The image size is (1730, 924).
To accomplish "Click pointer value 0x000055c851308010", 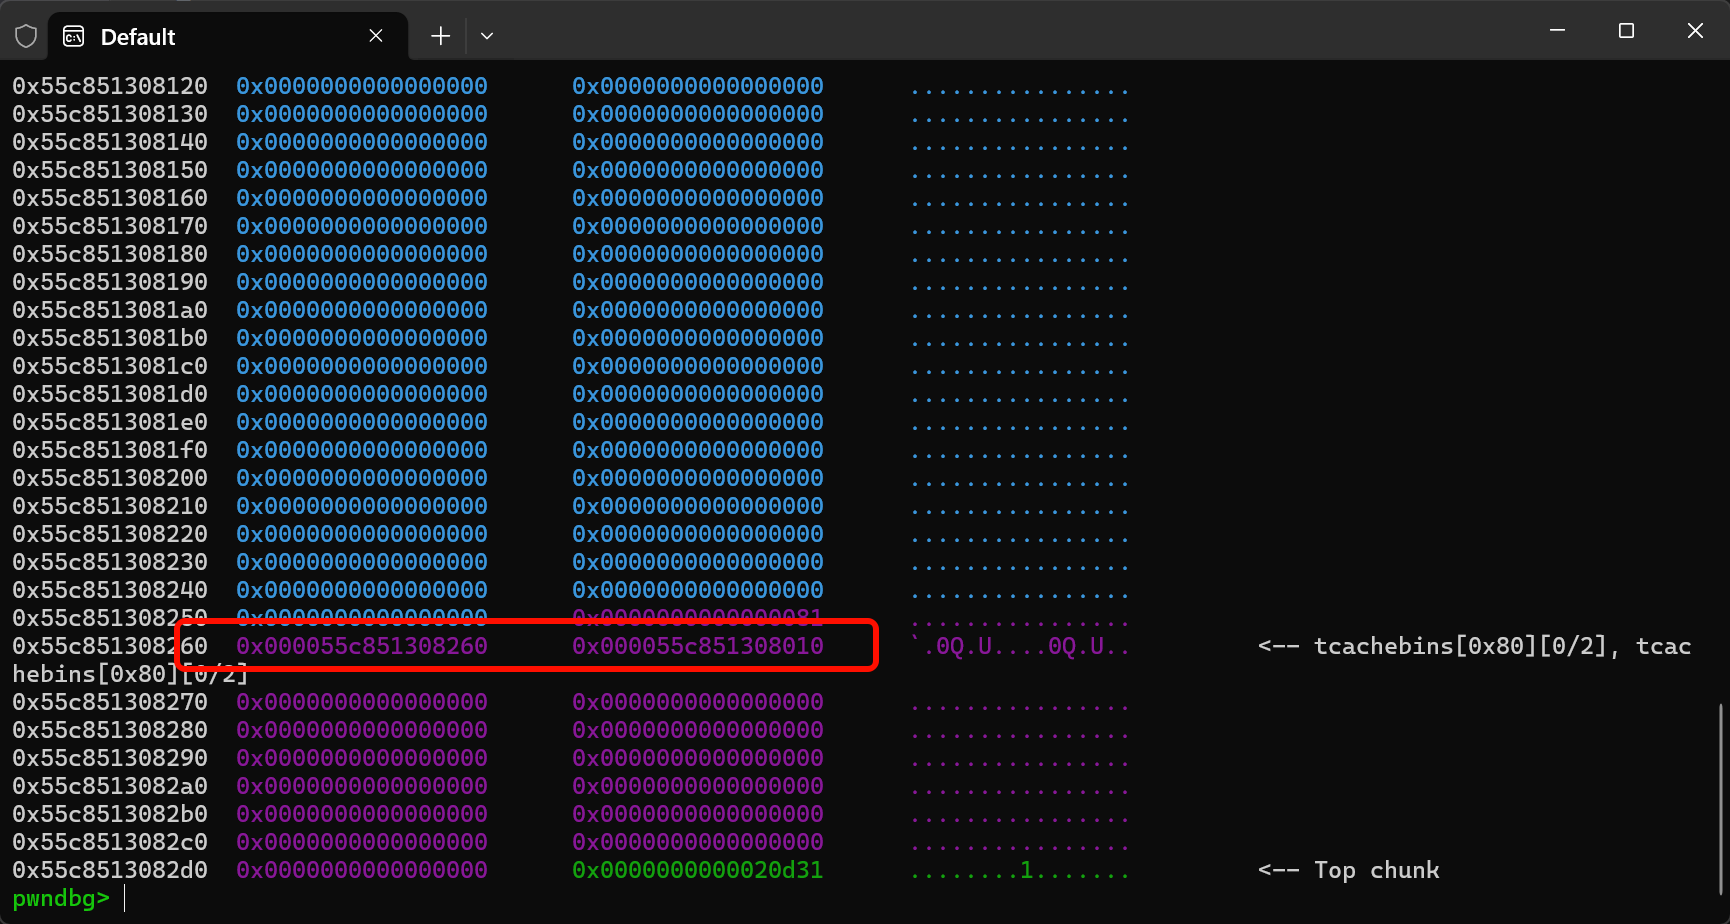I will (x=698, y=646).
